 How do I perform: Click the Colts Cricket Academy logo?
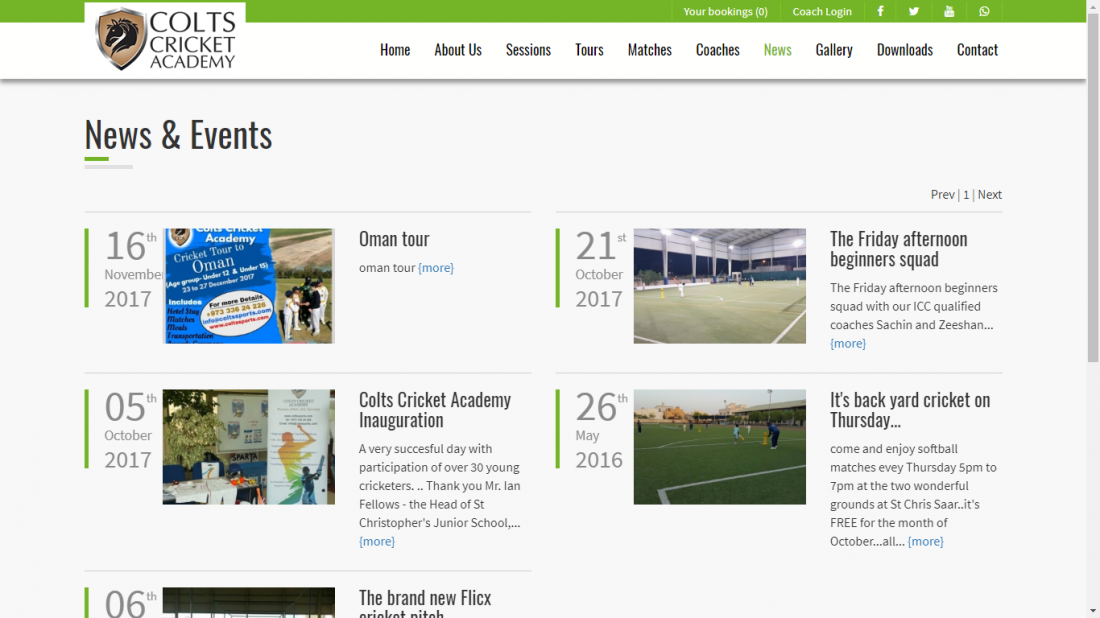click(x=165, y=39)
